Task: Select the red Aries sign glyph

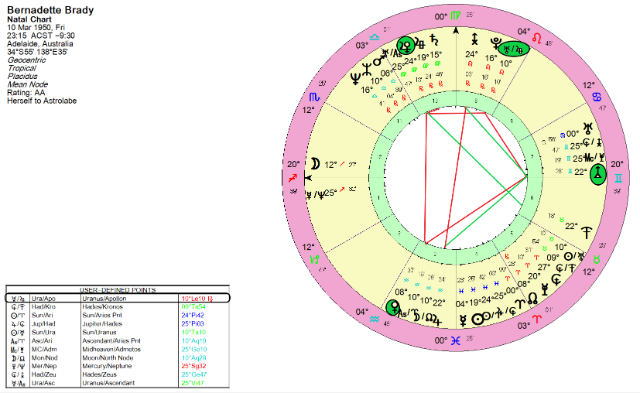Action: (x=538, y=319)
